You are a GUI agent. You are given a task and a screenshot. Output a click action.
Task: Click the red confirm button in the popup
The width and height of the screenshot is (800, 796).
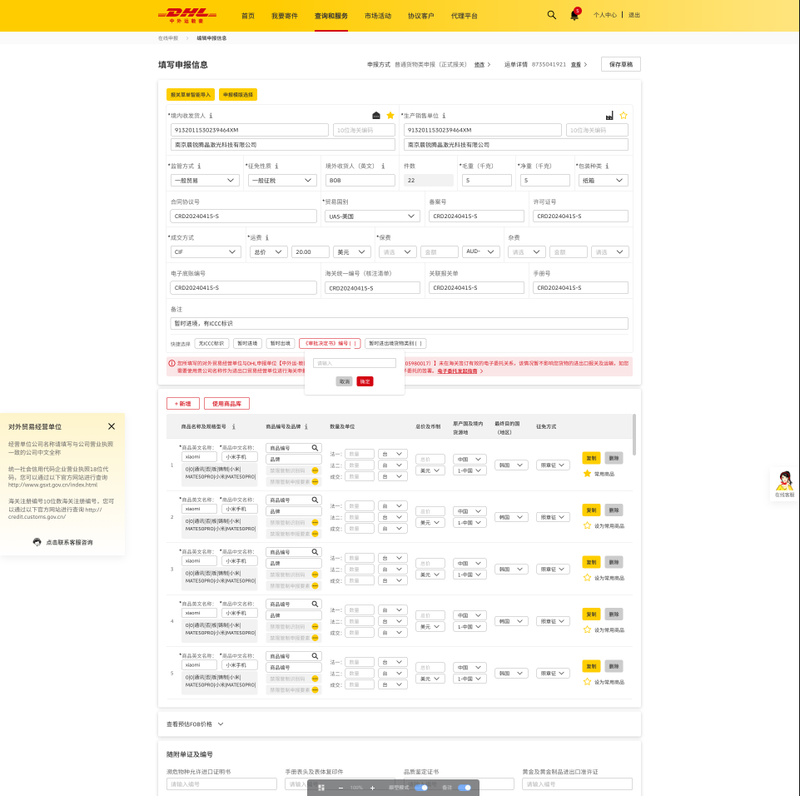click(365, 382)
